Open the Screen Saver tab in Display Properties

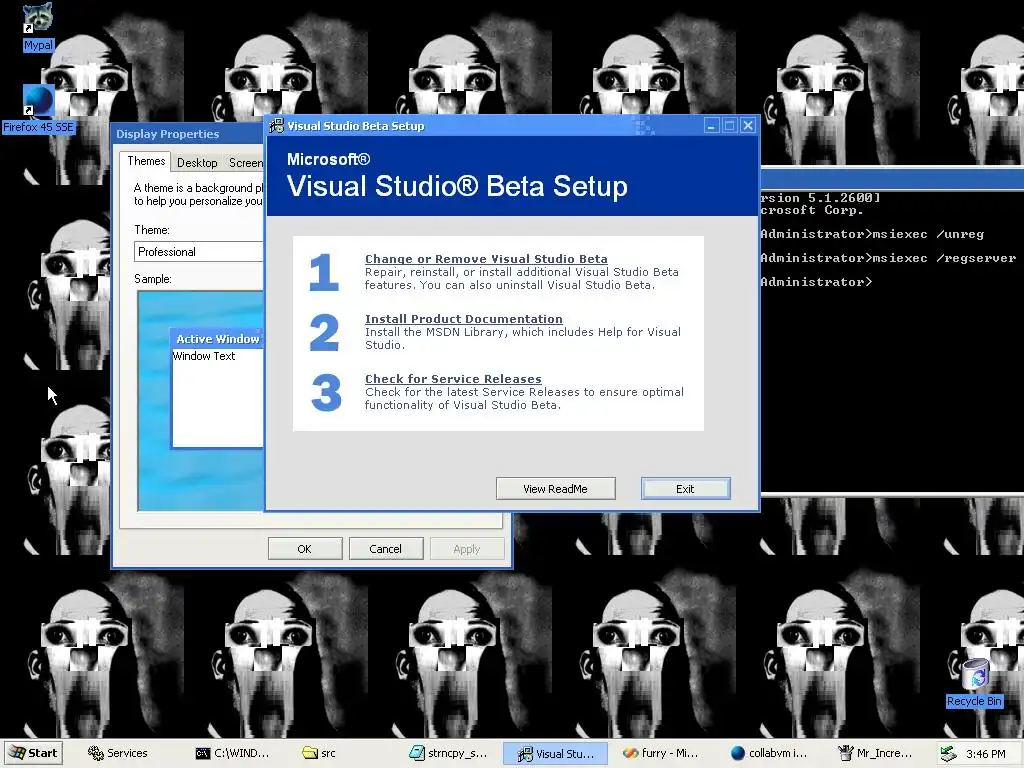245,163
